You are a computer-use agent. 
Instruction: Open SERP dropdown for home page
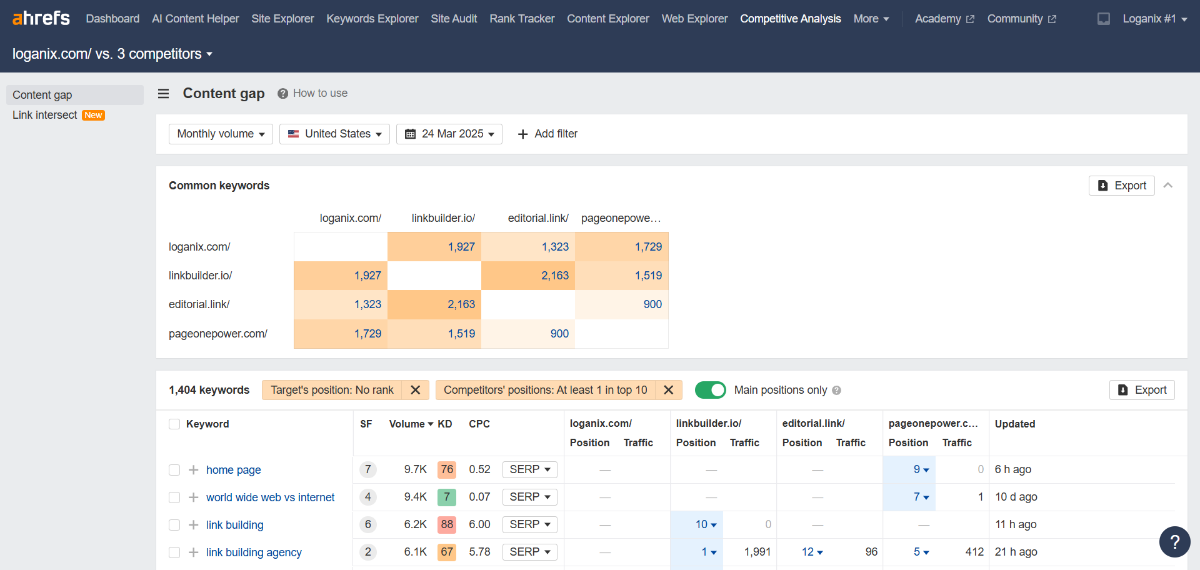pyautogui.click(x=530, y=469)
